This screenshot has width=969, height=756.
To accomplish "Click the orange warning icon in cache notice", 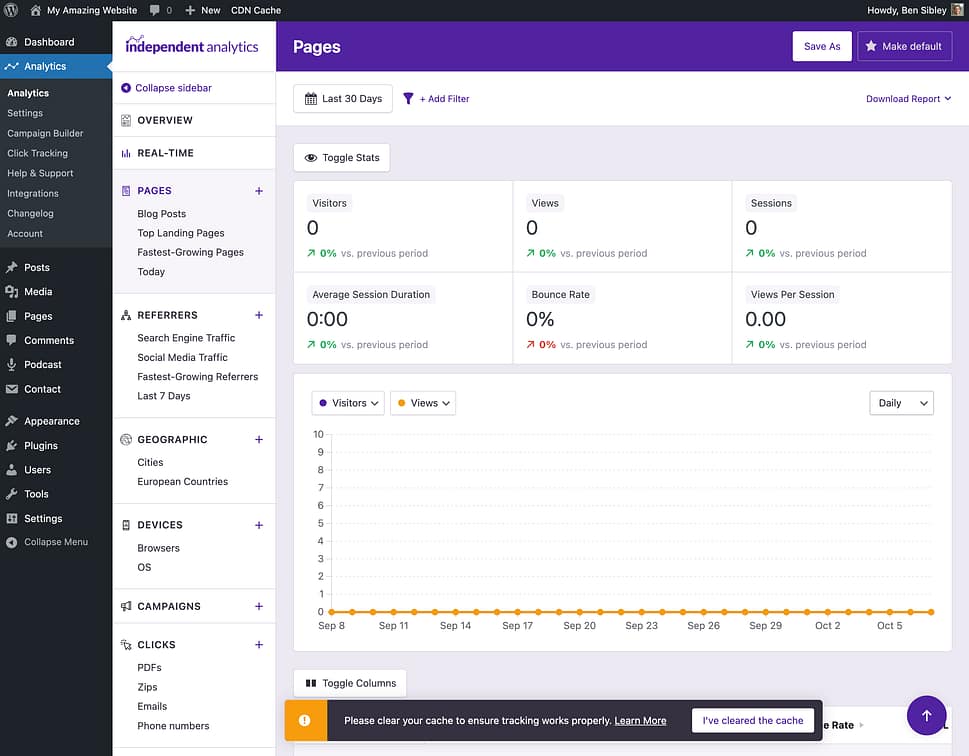I will pyautogui.click(x=305, y=720).
